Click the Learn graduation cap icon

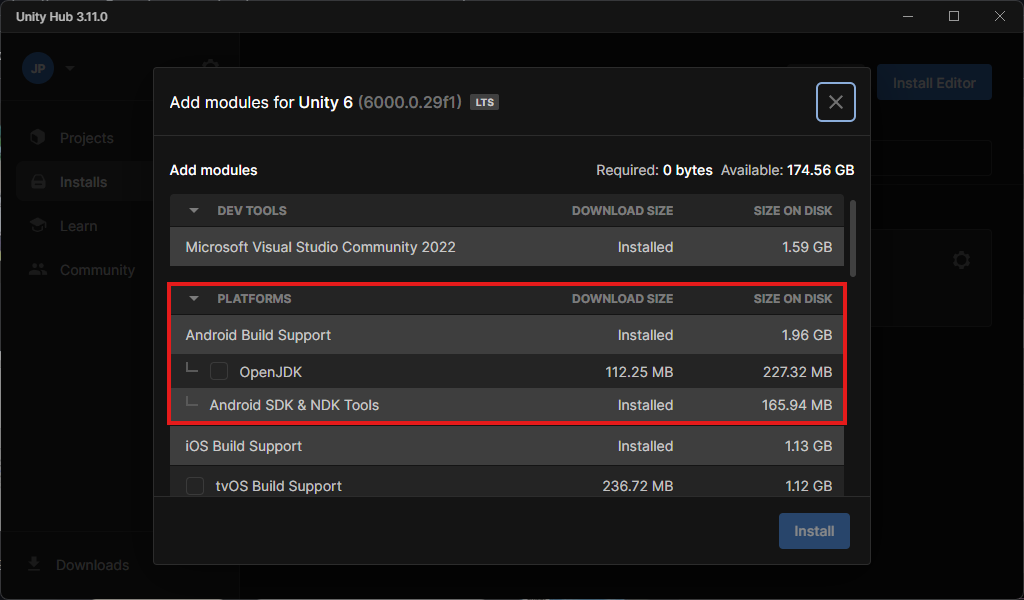[x=38, y=225]
